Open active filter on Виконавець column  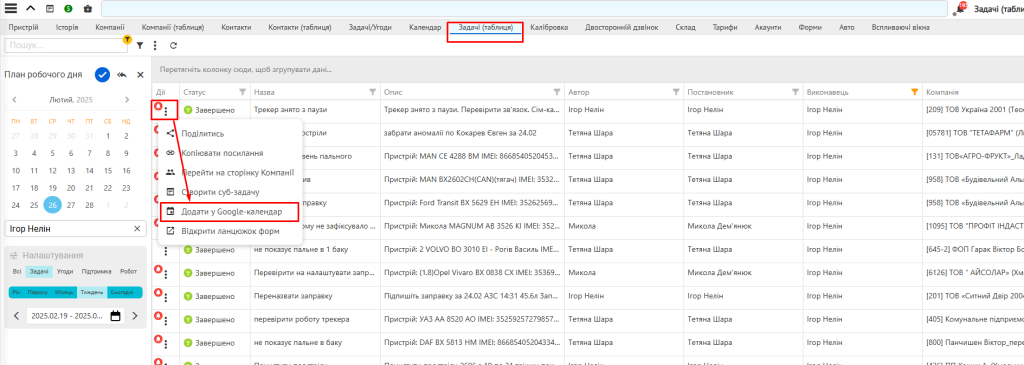click(x=914, y=92)
